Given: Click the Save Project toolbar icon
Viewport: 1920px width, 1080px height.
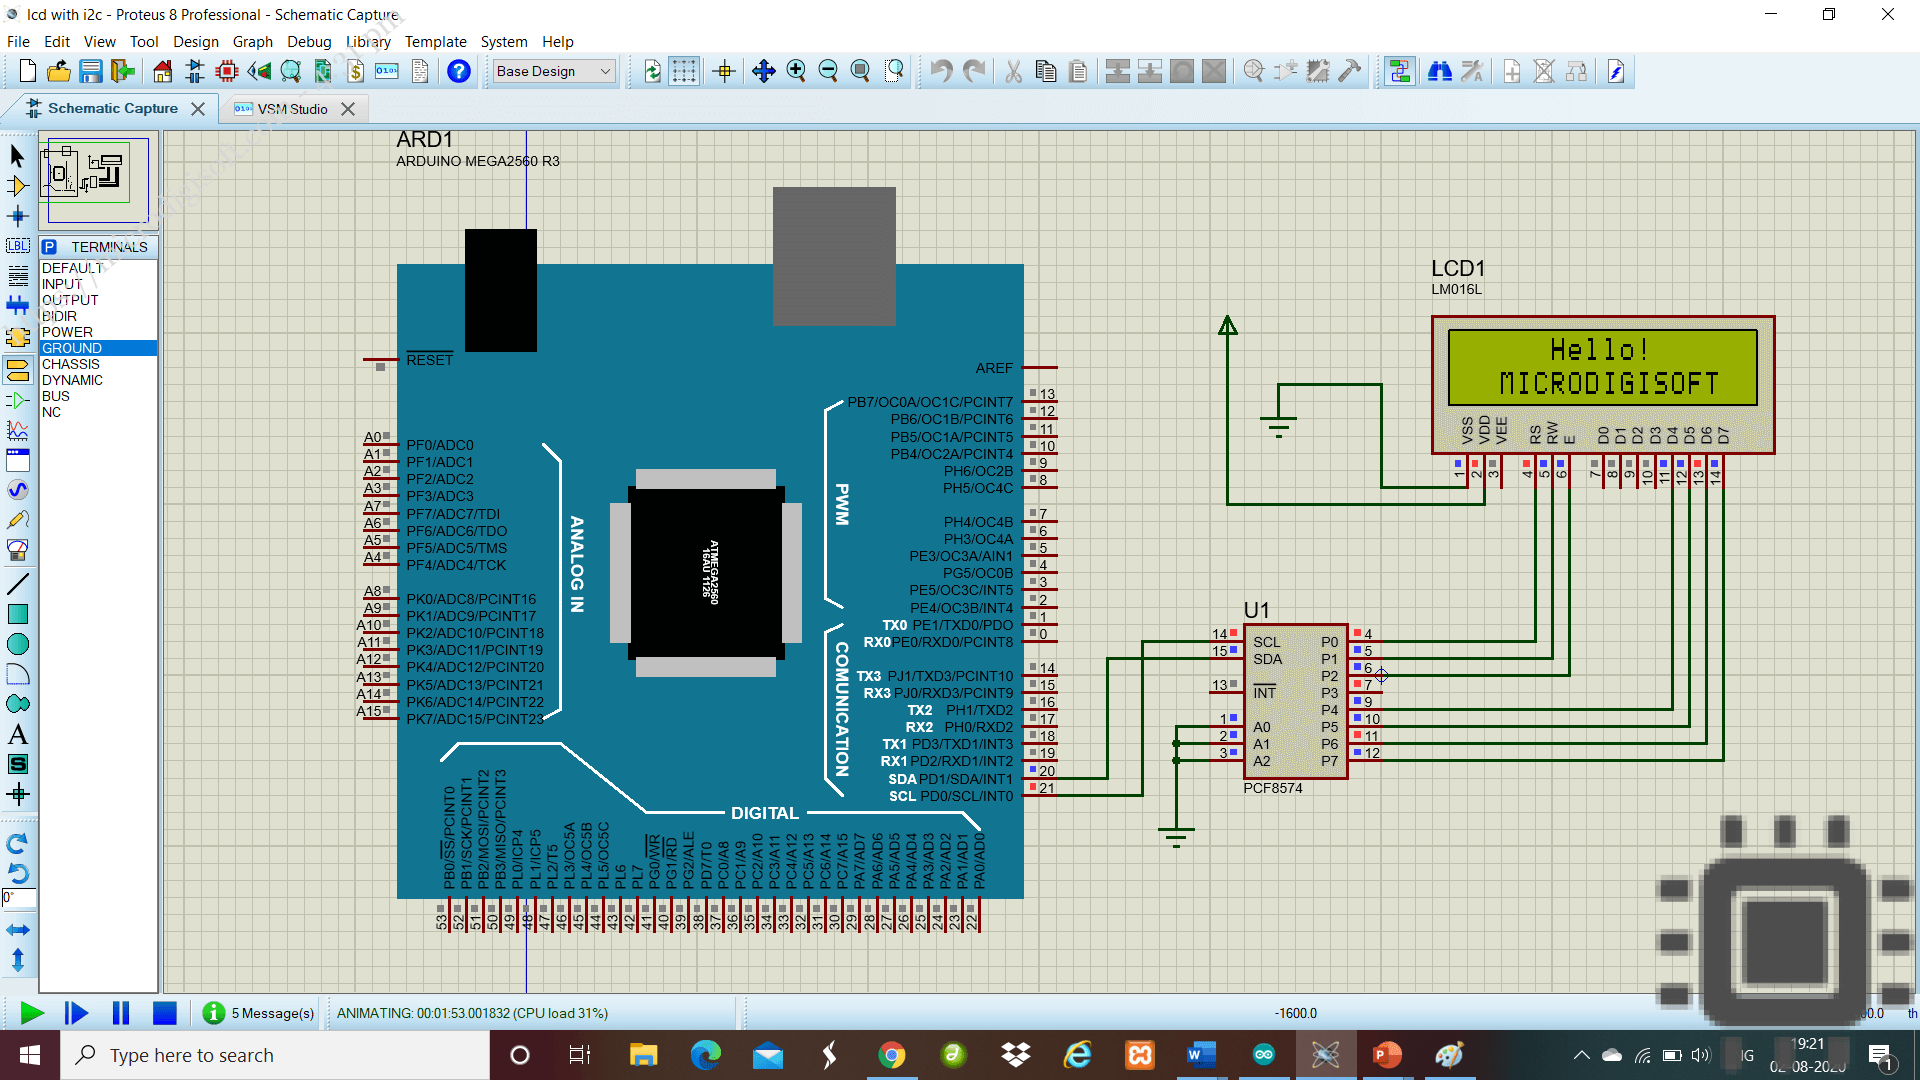Looking at the screenshot, I should (91, 71).
